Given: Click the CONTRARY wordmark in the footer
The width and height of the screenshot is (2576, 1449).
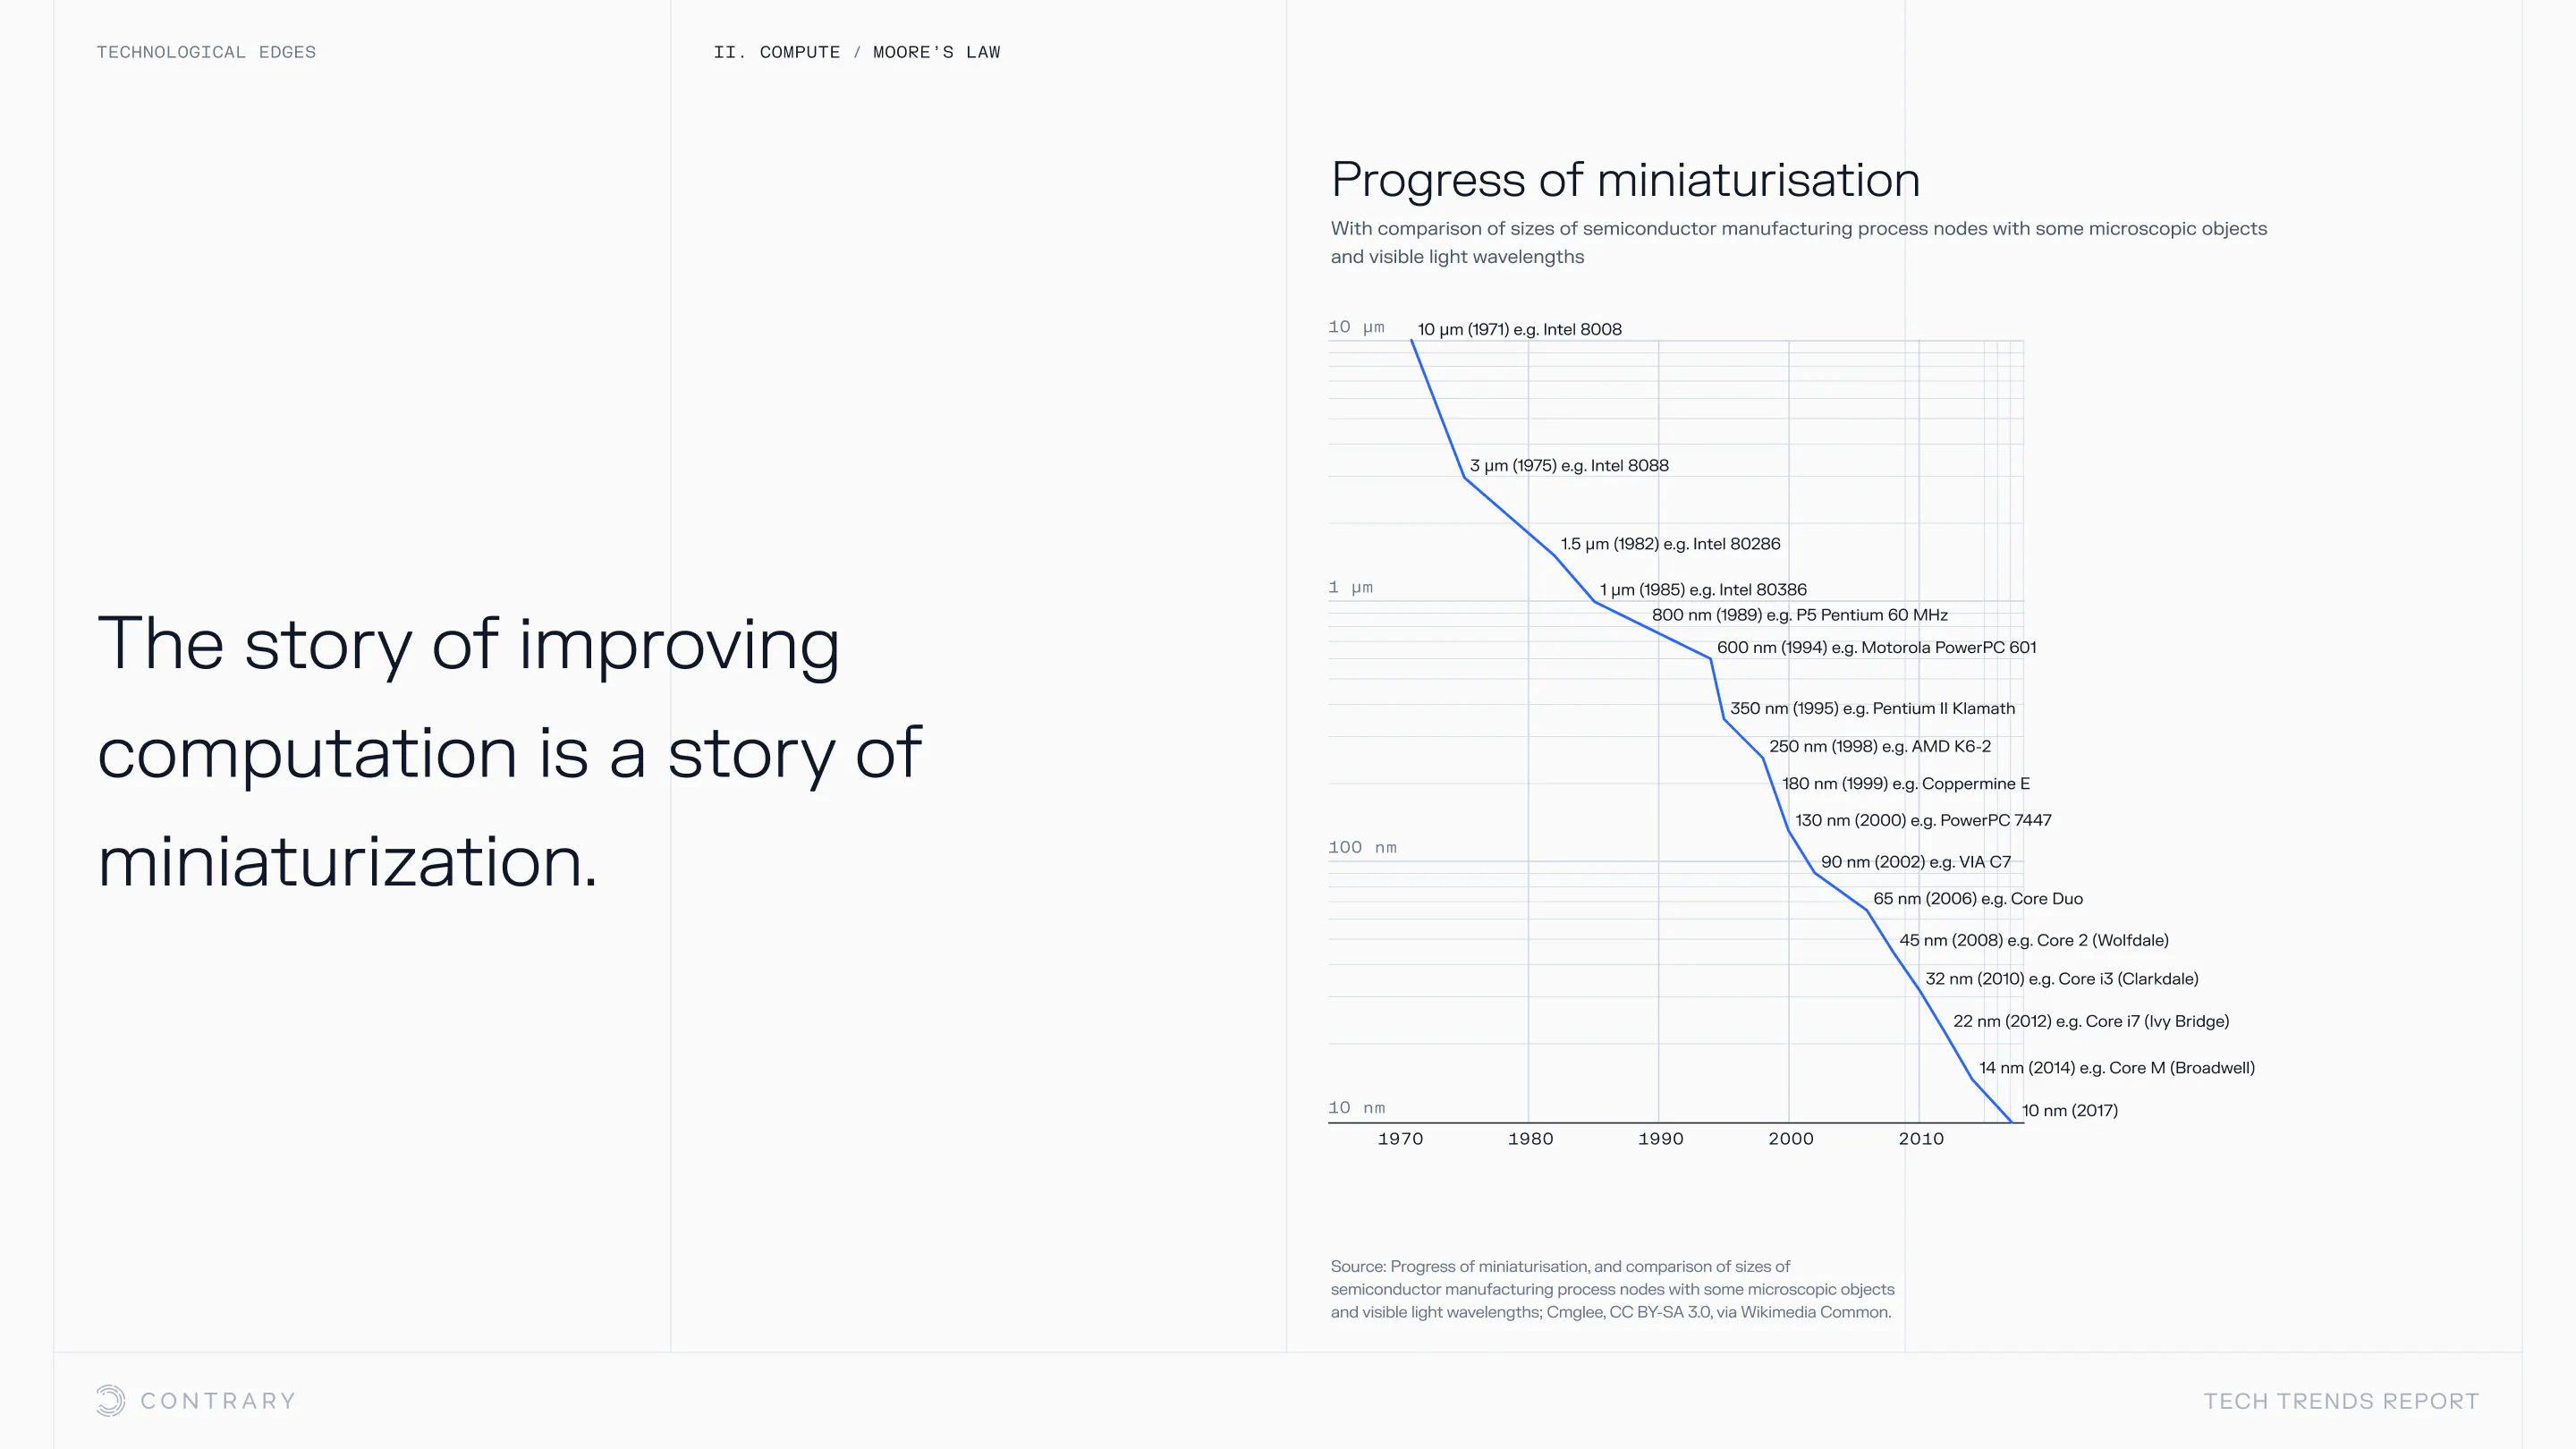Looking at the screenshot, I should click(x=218, y=1401).
